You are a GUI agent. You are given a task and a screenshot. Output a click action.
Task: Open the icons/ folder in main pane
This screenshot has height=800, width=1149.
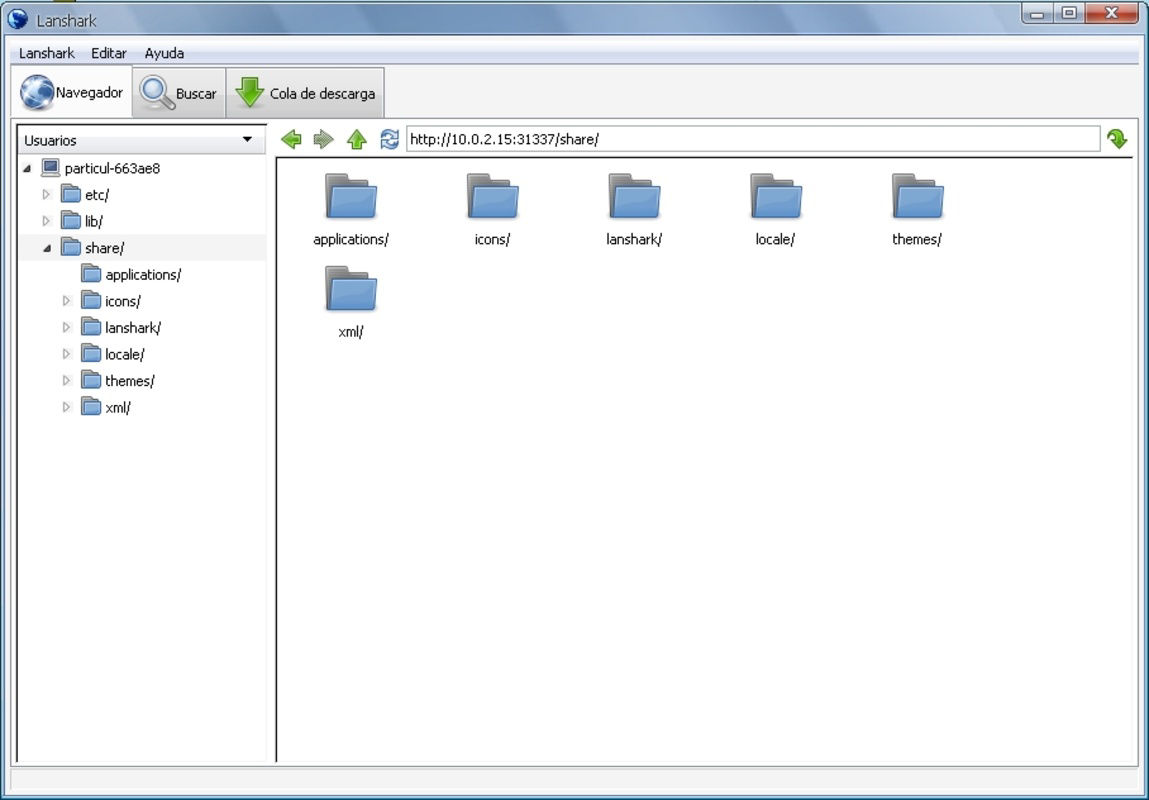point(492,196)
